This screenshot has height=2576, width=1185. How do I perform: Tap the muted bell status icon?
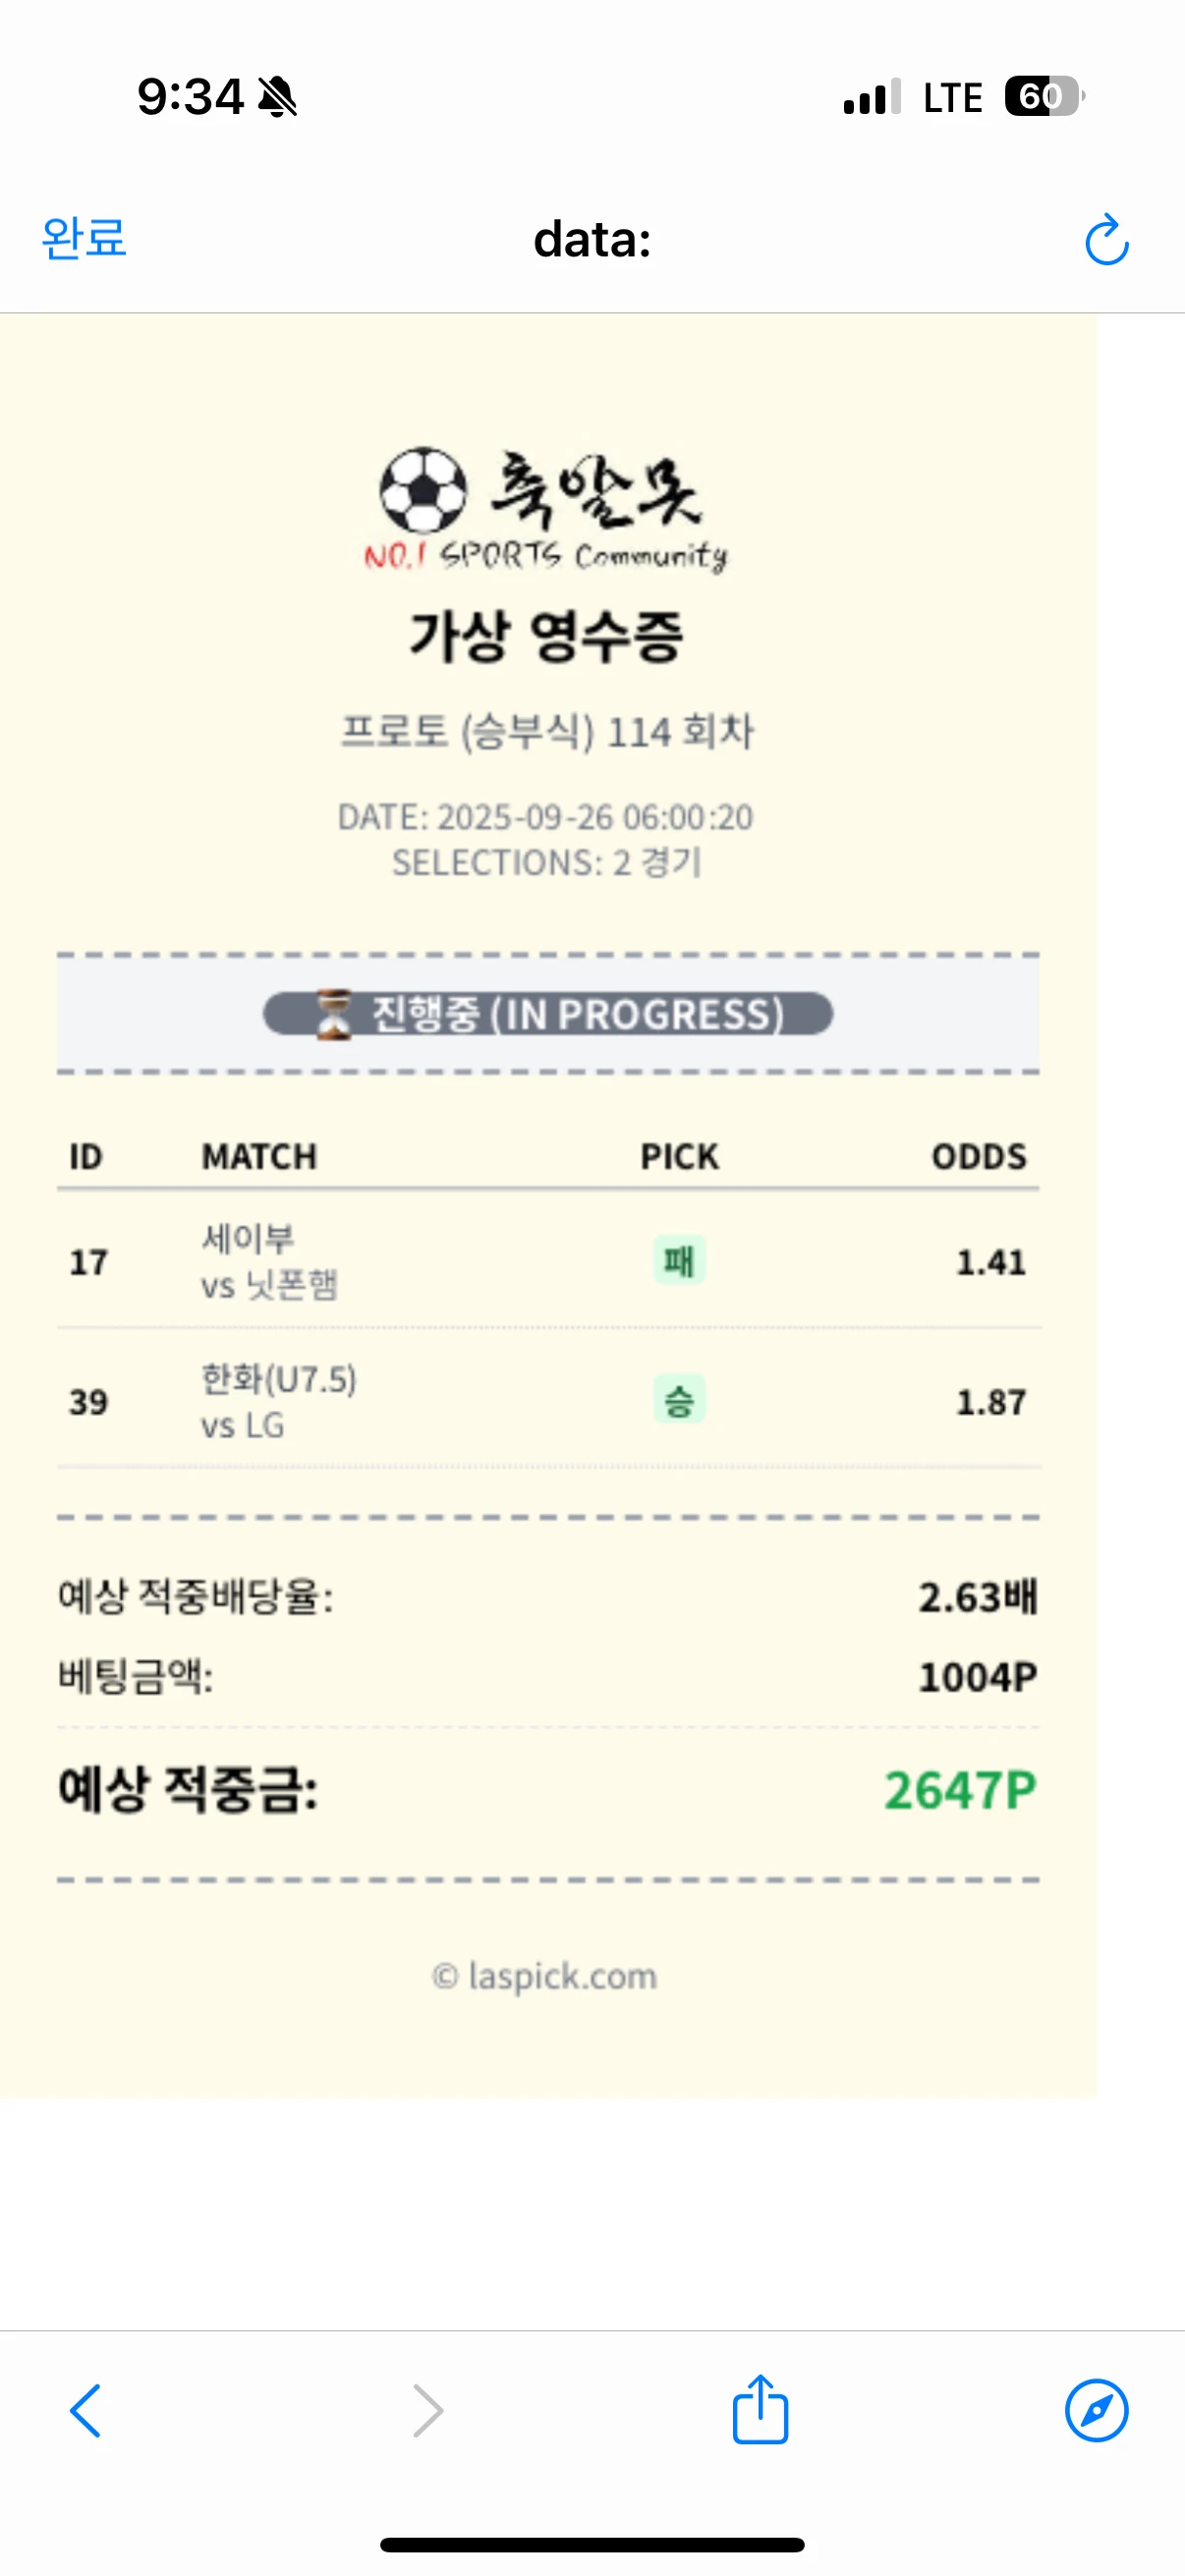277,97
